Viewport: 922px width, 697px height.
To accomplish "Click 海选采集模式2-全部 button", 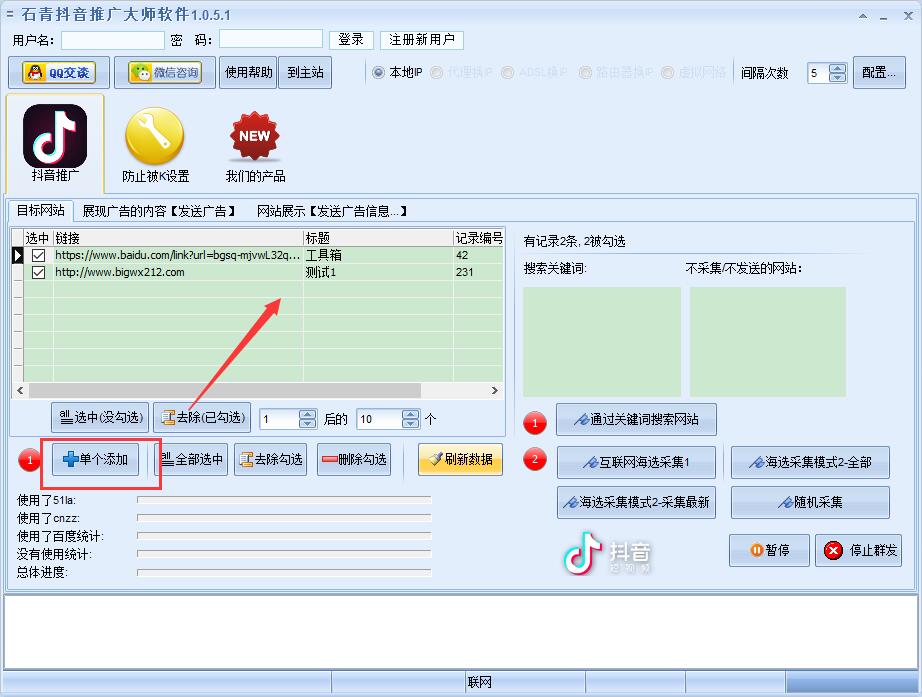I will click(x=810, y=462).
